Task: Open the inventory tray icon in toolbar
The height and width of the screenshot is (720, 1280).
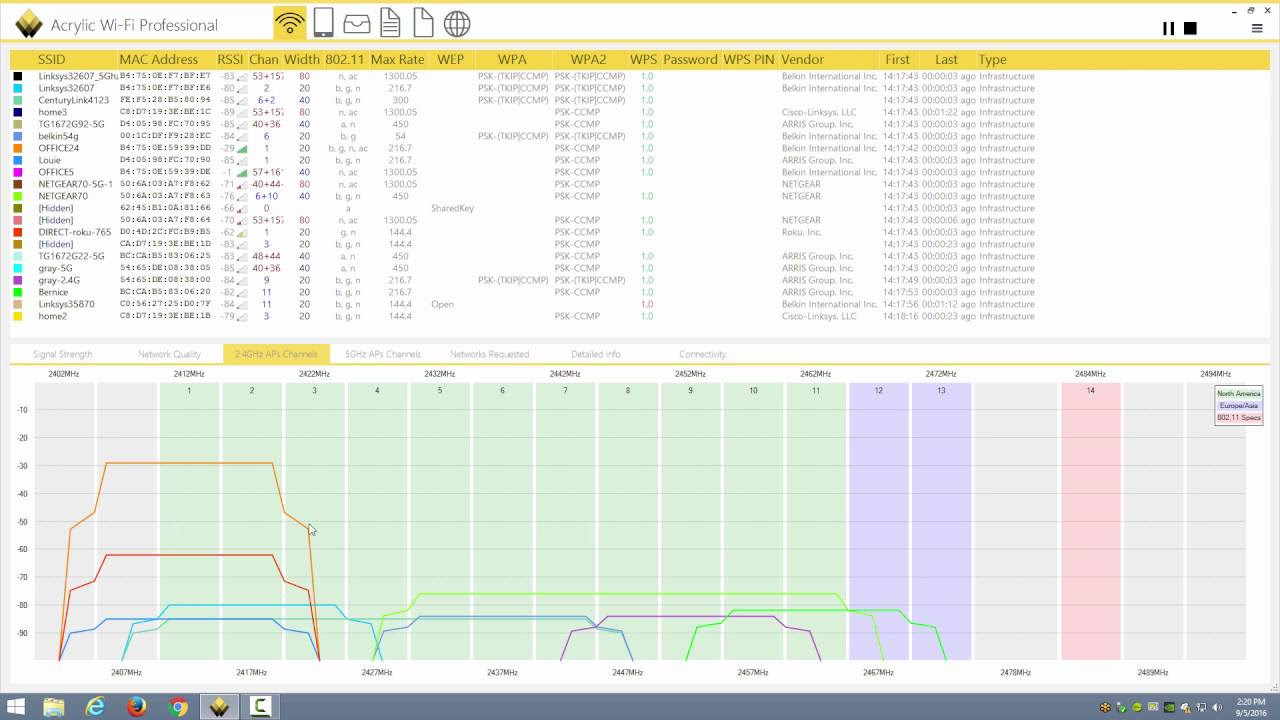Action: (357, 23)
